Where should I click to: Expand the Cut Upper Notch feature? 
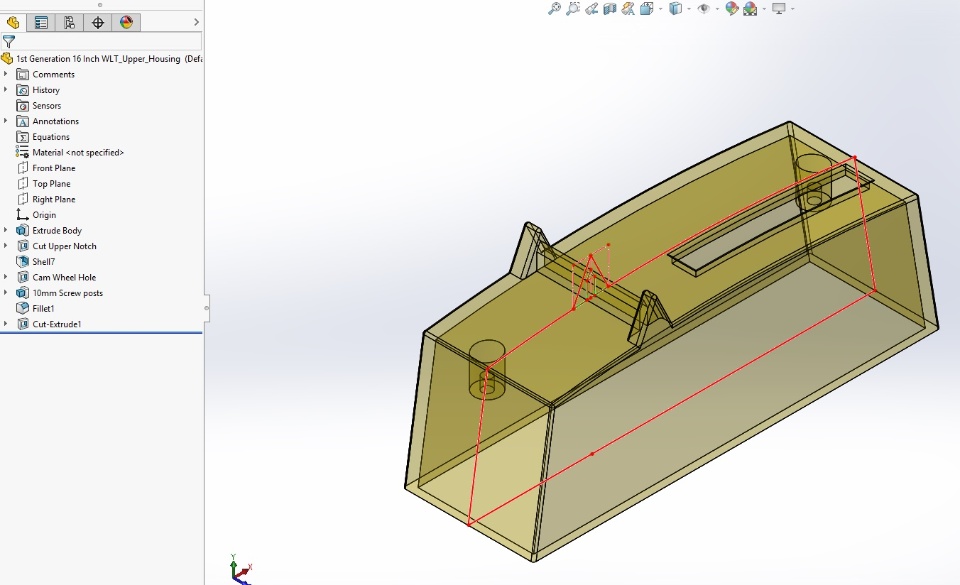pyautogui.click(x=6, y=246)
